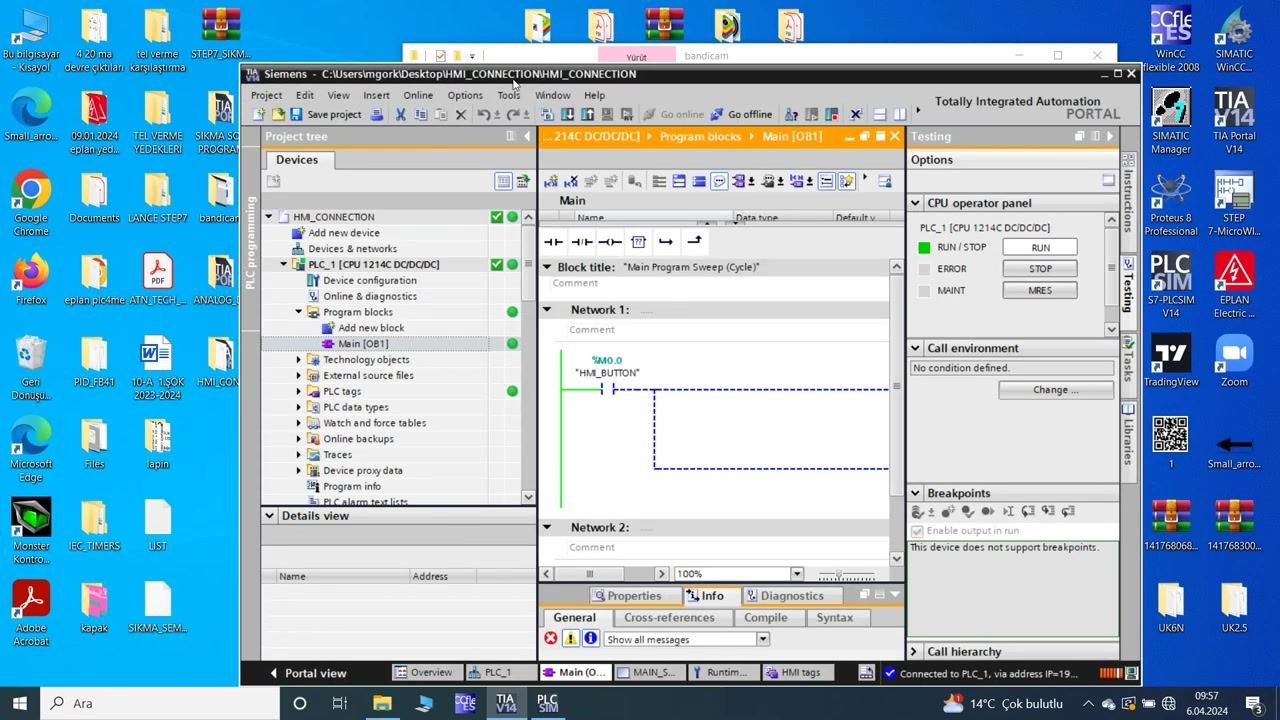Screen dimensions: 1280x720
Task: Expand the Watch and force tables folder
Action: pos(298,423)
